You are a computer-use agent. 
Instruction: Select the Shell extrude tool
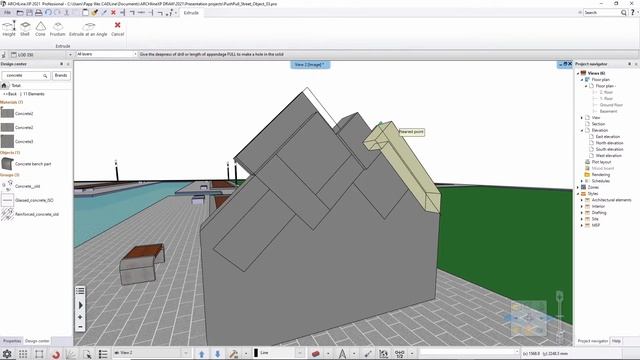pos(25,29)
